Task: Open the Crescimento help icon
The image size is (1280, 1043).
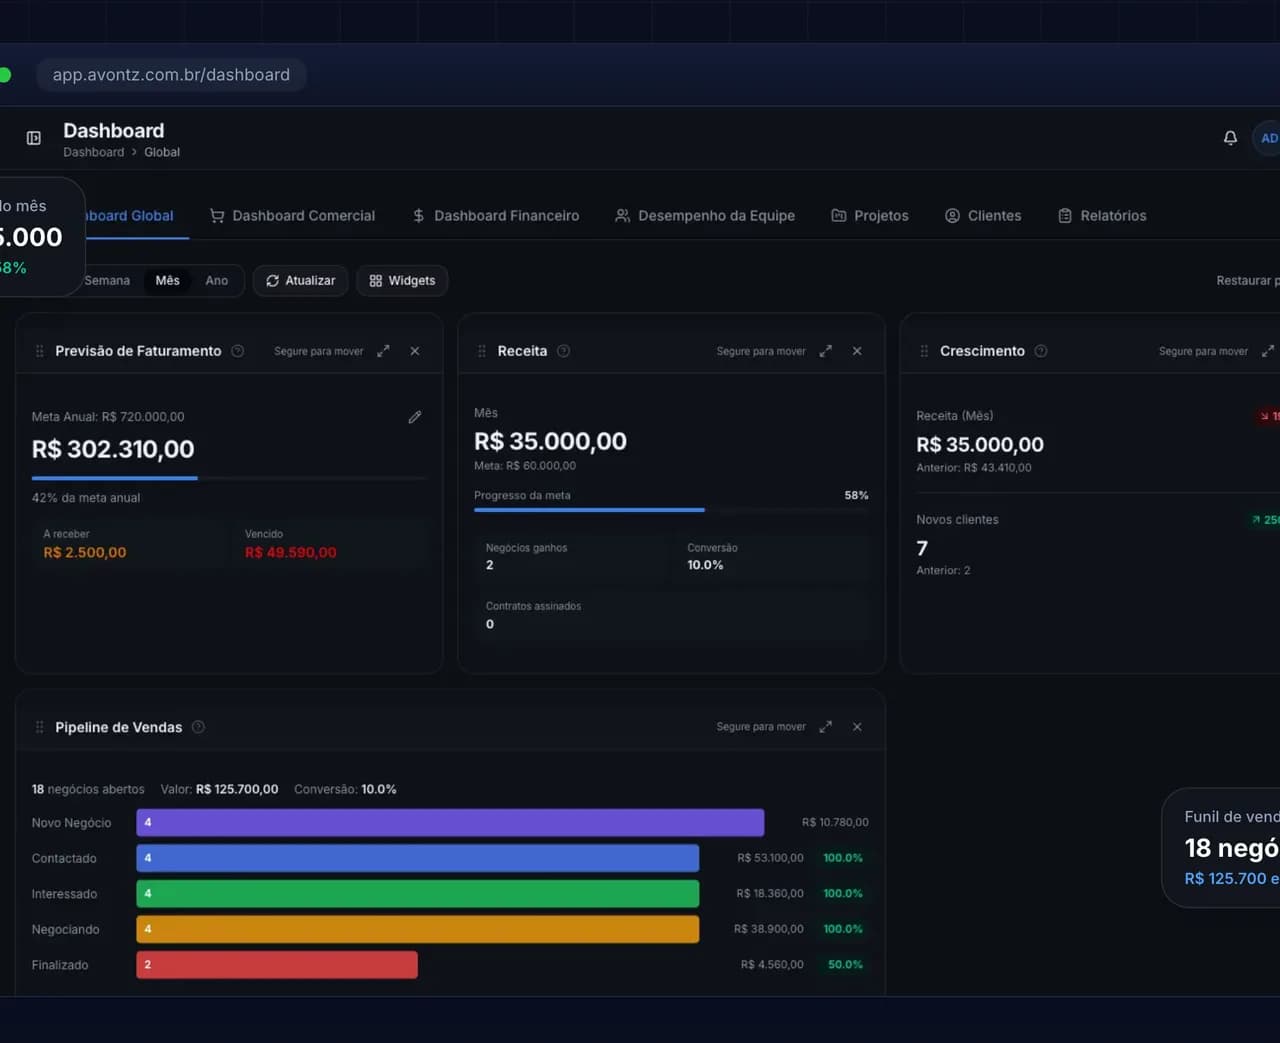Action: click(1041, 351)
